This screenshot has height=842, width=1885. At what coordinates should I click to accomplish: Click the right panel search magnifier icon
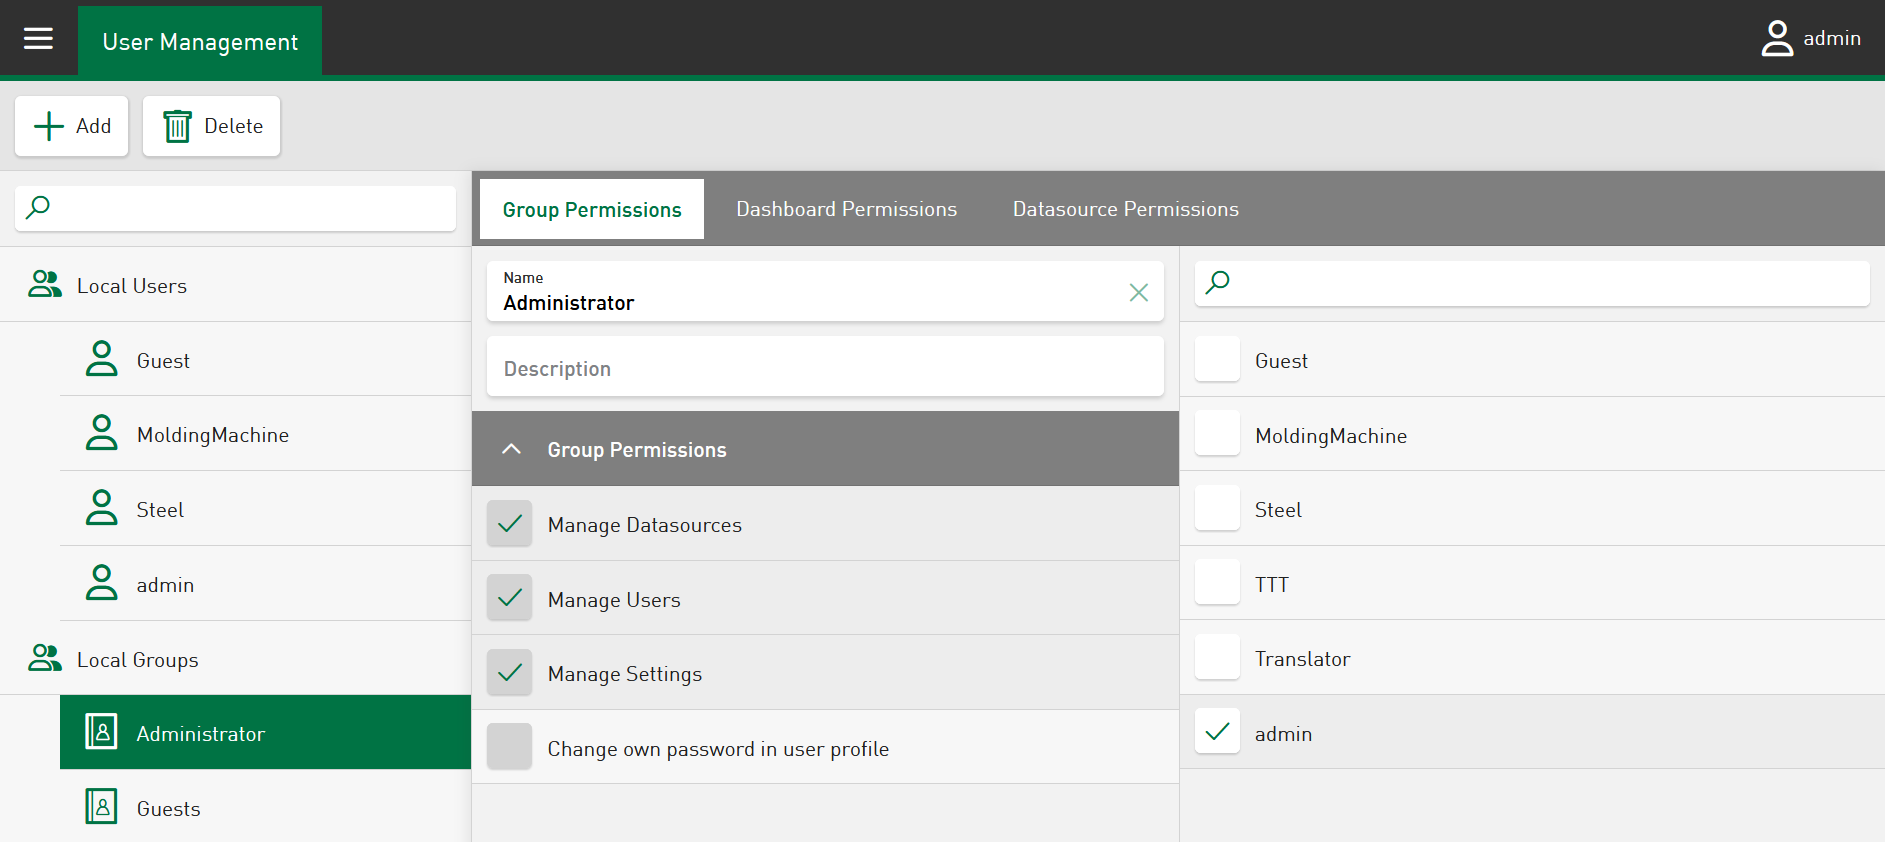[1217, 283]
